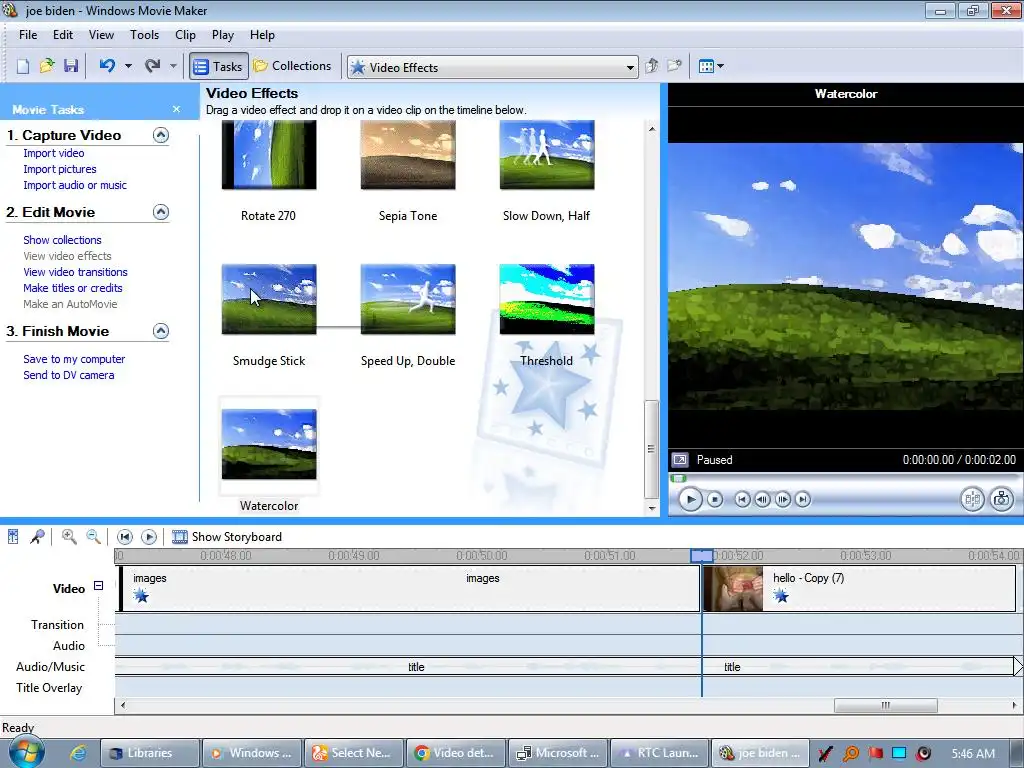Click the timeline playhead marker
This screenshot has height=768, width=1024.
pos(702,556)
